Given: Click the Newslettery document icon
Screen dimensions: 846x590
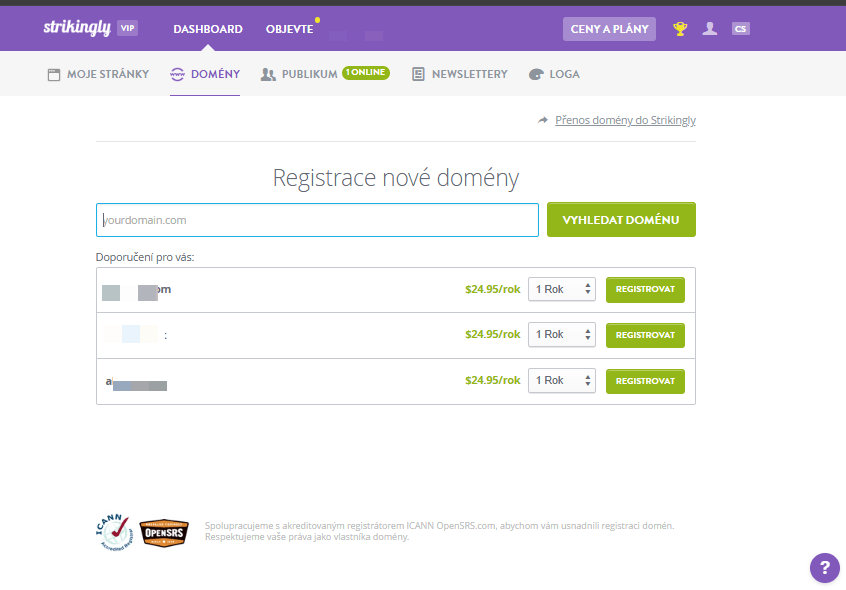Looking at the screenshot, I should (418, 74).
